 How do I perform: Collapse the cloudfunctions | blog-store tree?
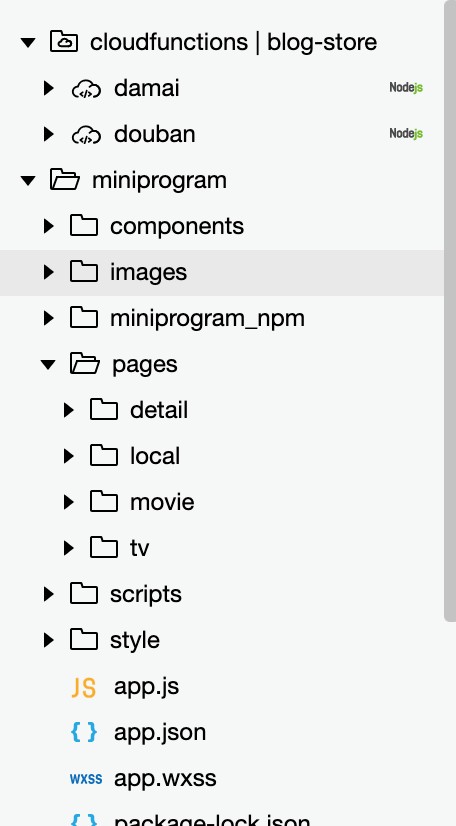(x=28, y=42)
